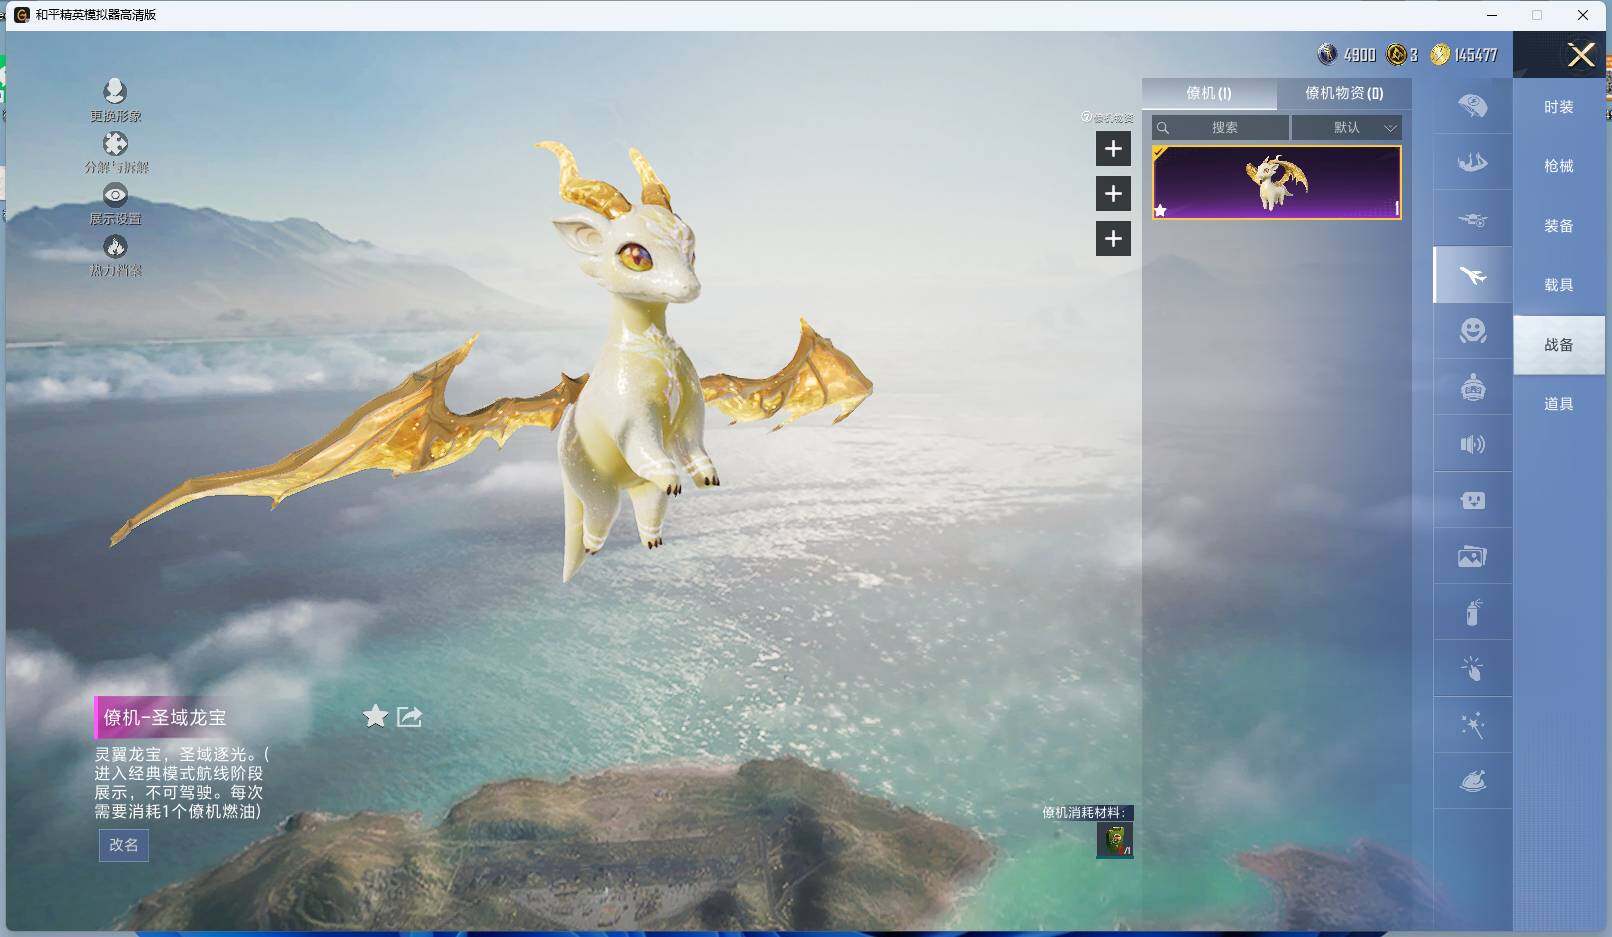1612x937 pixels.
Task: Click the first plus slot button
Action: pyautogui.click(x=1113, y=149)
